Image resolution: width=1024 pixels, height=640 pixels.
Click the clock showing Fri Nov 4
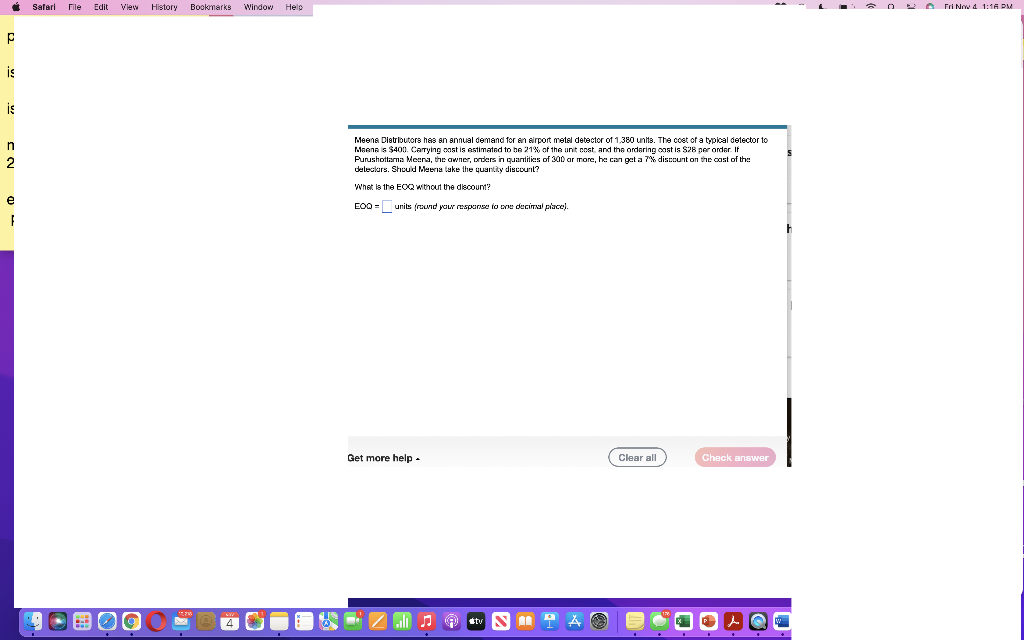click(x=978, y=7)
